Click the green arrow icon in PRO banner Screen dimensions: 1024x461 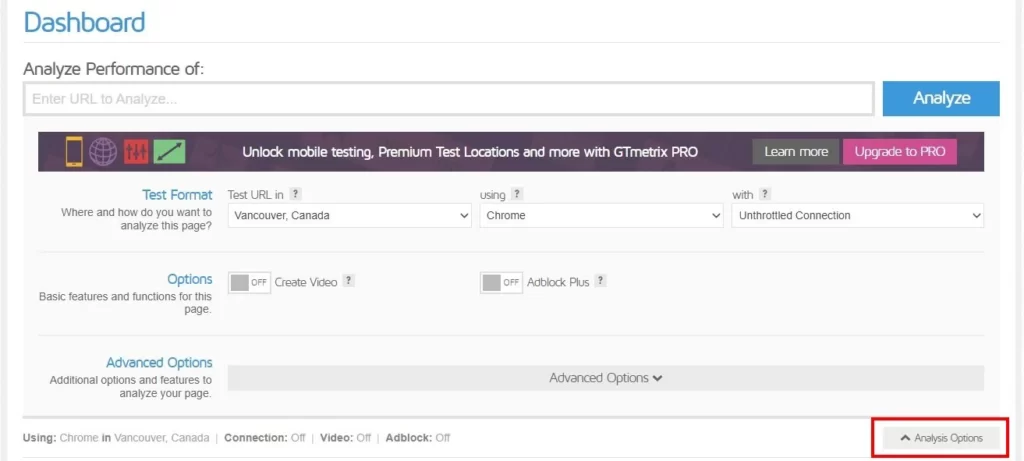coord(170,151)
